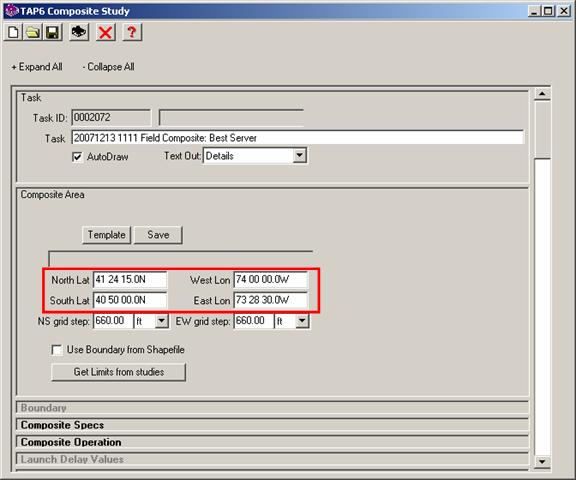The image size is (576, 480).
Task: Click Get Limits from studies button
Action: (x=119, y=372)
